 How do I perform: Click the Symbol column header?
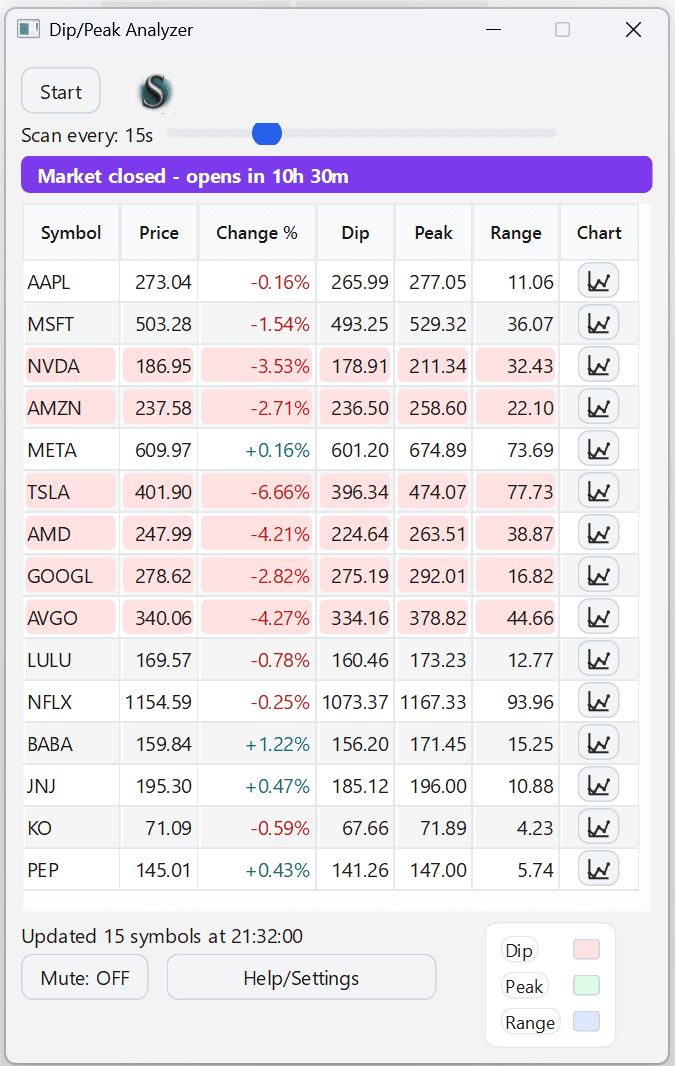71,233
